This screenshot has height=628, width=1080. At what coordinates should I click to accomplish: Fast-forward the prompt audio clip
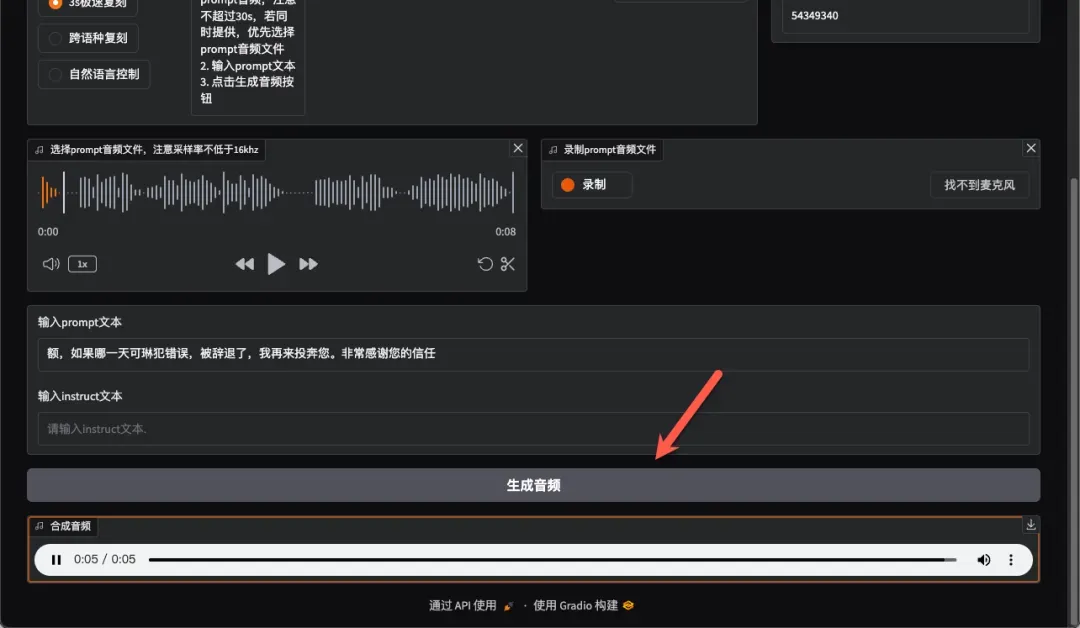(308, 264)
